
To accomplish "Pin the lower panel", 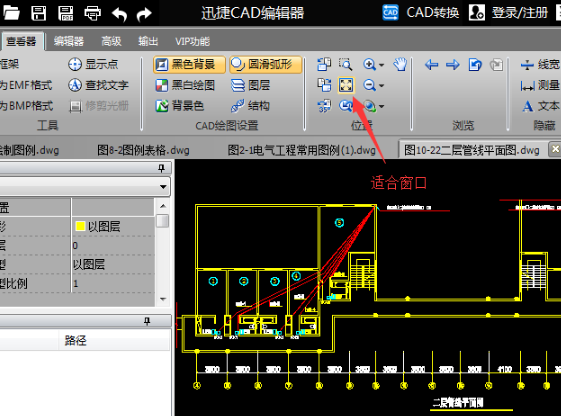I will coord(147,321).
